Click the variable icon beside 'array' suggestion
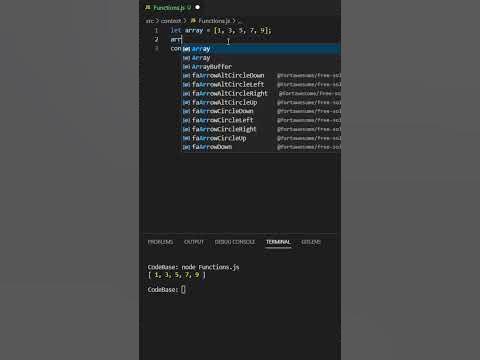 [x=186, y=49]
